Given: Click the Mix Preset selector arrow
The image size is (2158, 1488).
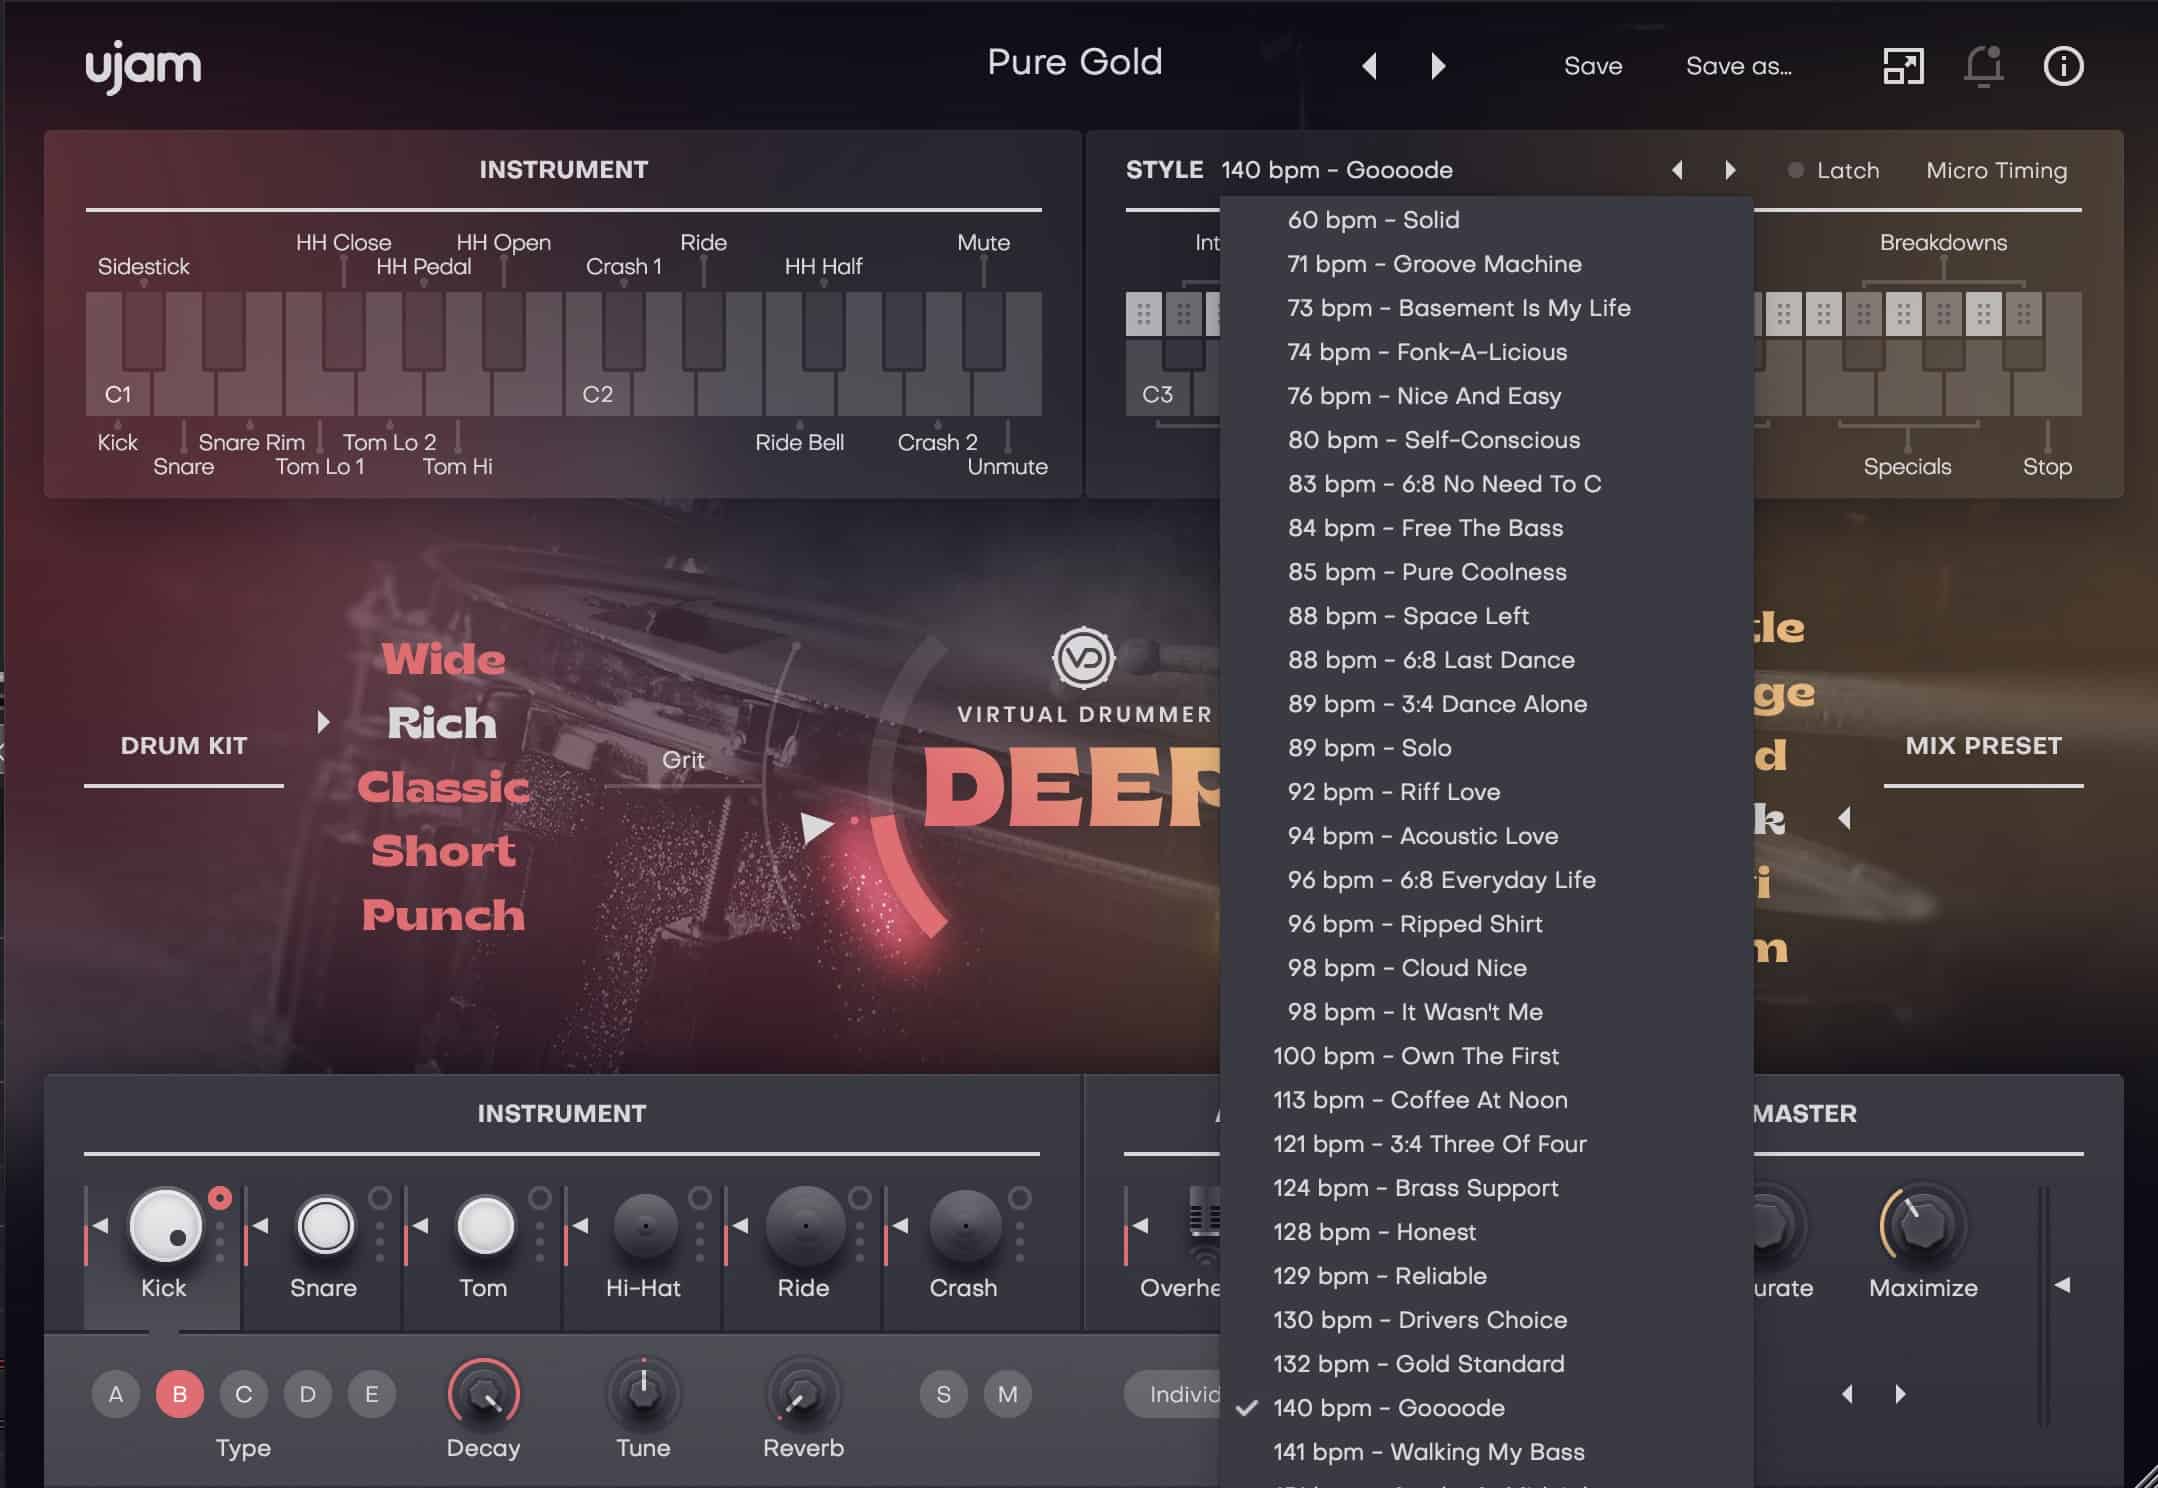Looking at the screenshot, I should click(x=1845, y=818).
